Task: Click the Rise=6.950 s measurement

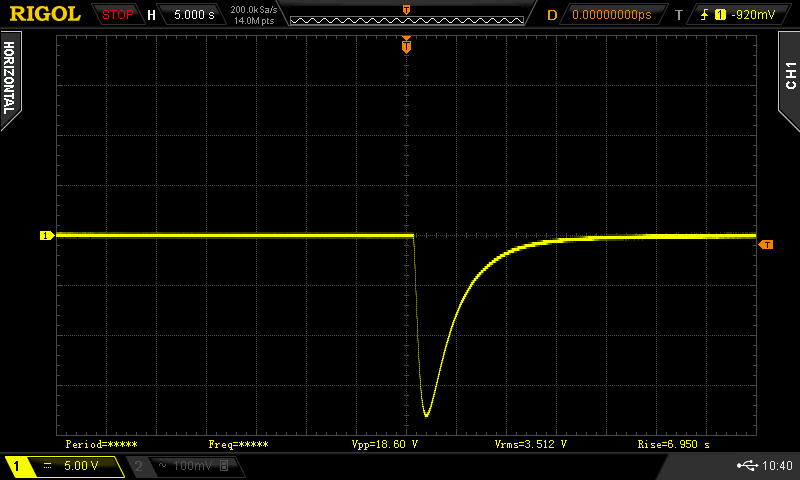Action: pos(673,444)
